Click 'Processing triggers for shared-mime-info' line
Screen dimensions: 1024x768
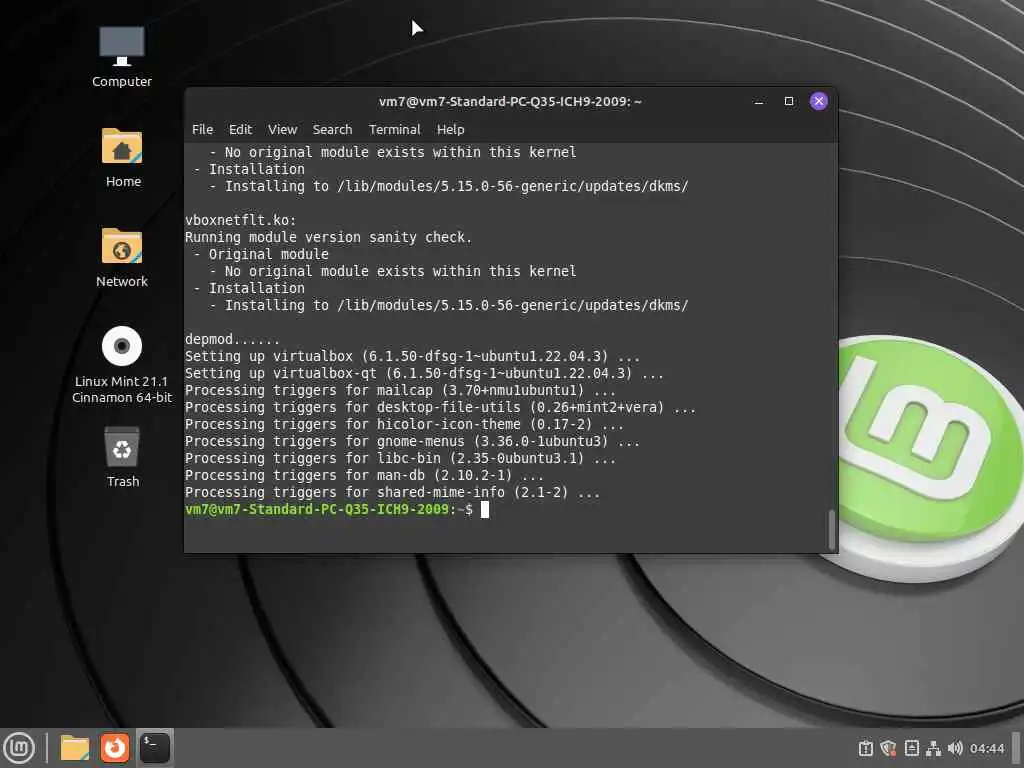(392, 492)
